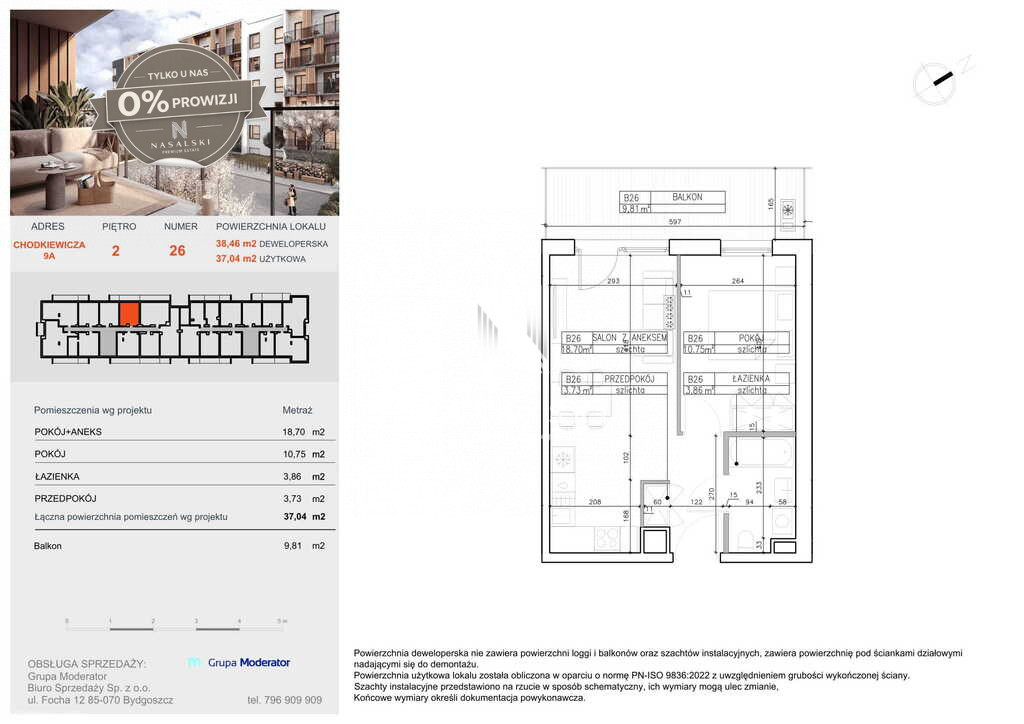
Task: Click the B26 Pokój room label
Action: tap(736, 343)
